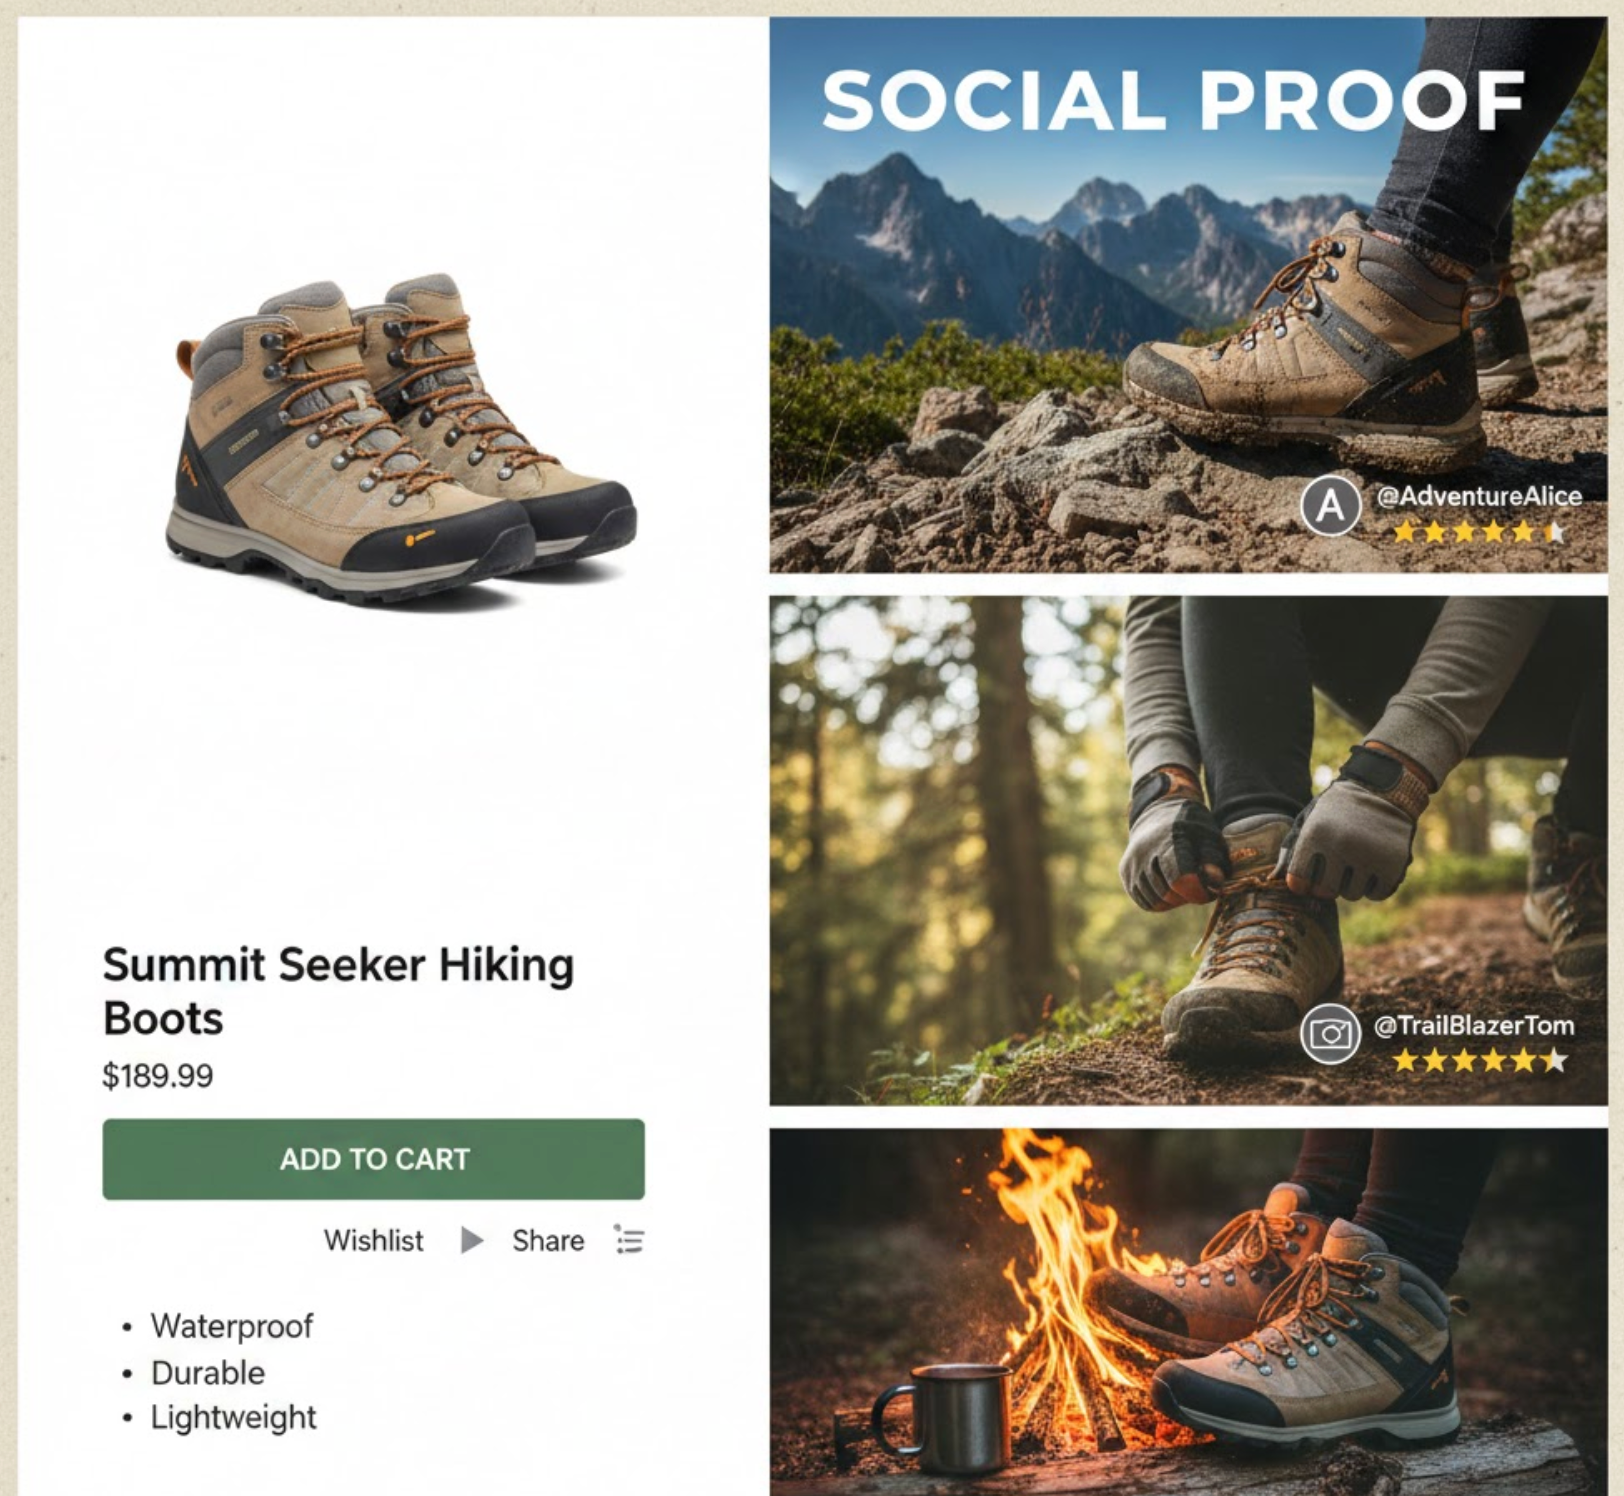This screenshot has width=1624, height=1496.
Task: Click the star rating under @AdventureAlice
Action: coord(1480,532)
